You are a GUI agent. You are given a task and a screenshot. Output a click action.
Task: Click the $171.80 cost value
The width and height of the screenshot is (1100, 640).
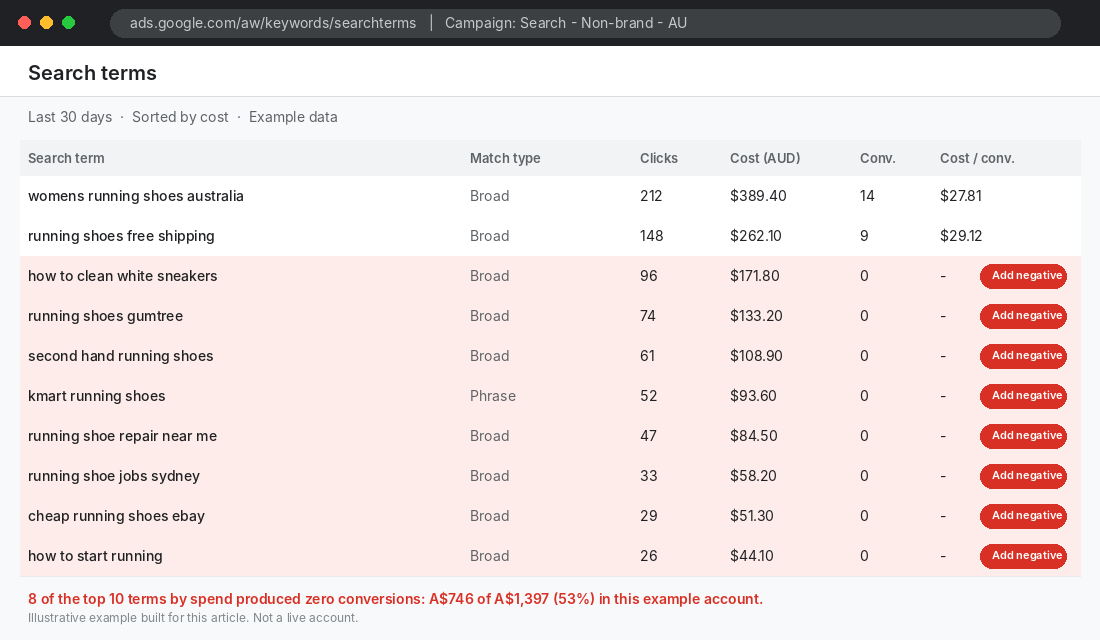[755, 276]
